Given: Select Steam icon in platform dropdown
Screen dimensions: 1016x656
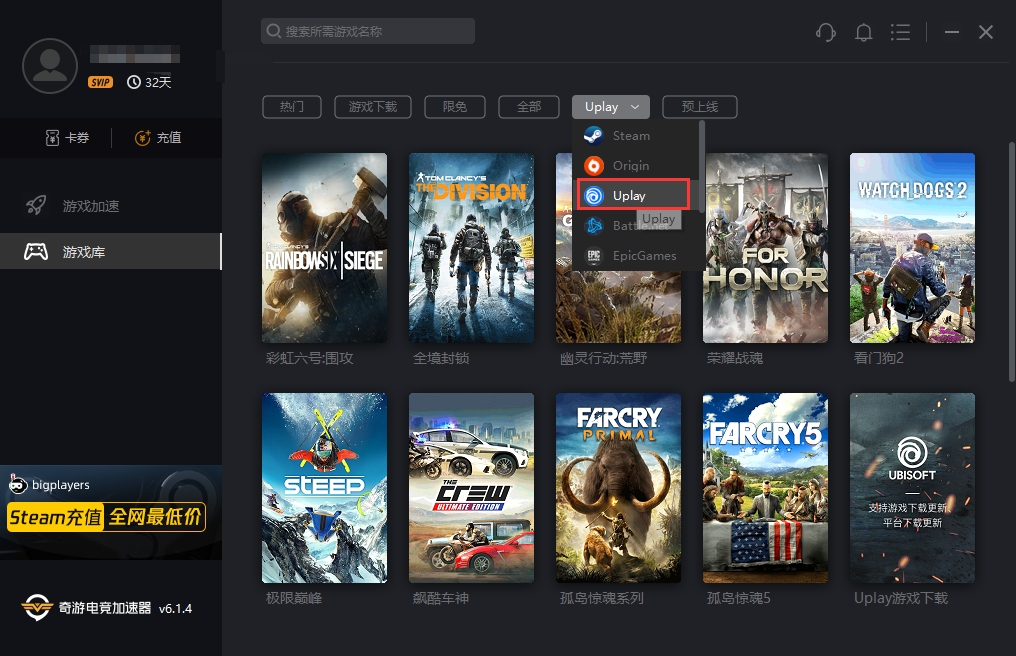Looking at the screenshot, I should point(594,135).
